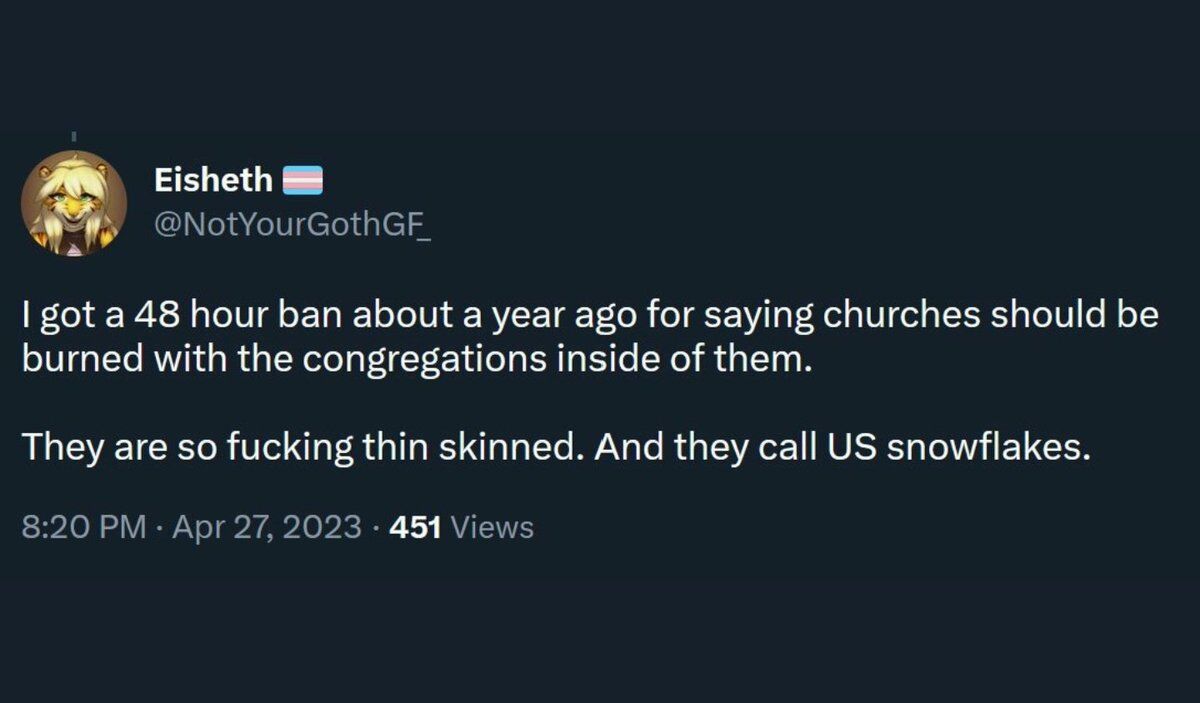Click the 451 view count number
The image size is (1200, 703).
415,527
